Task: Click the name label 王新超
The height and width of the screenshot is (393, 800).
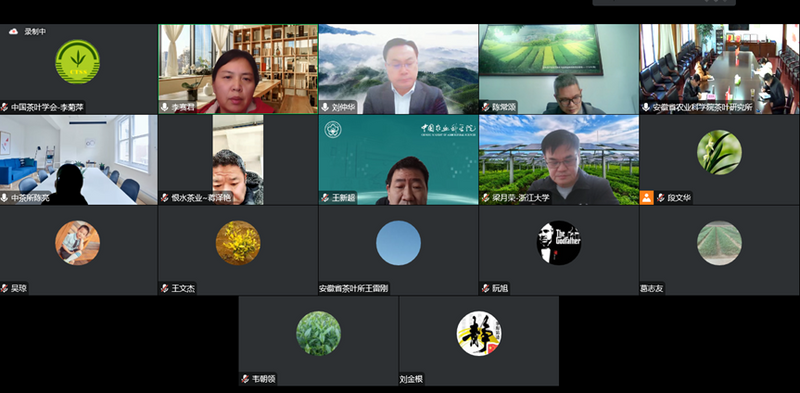Action: [343, 198]
